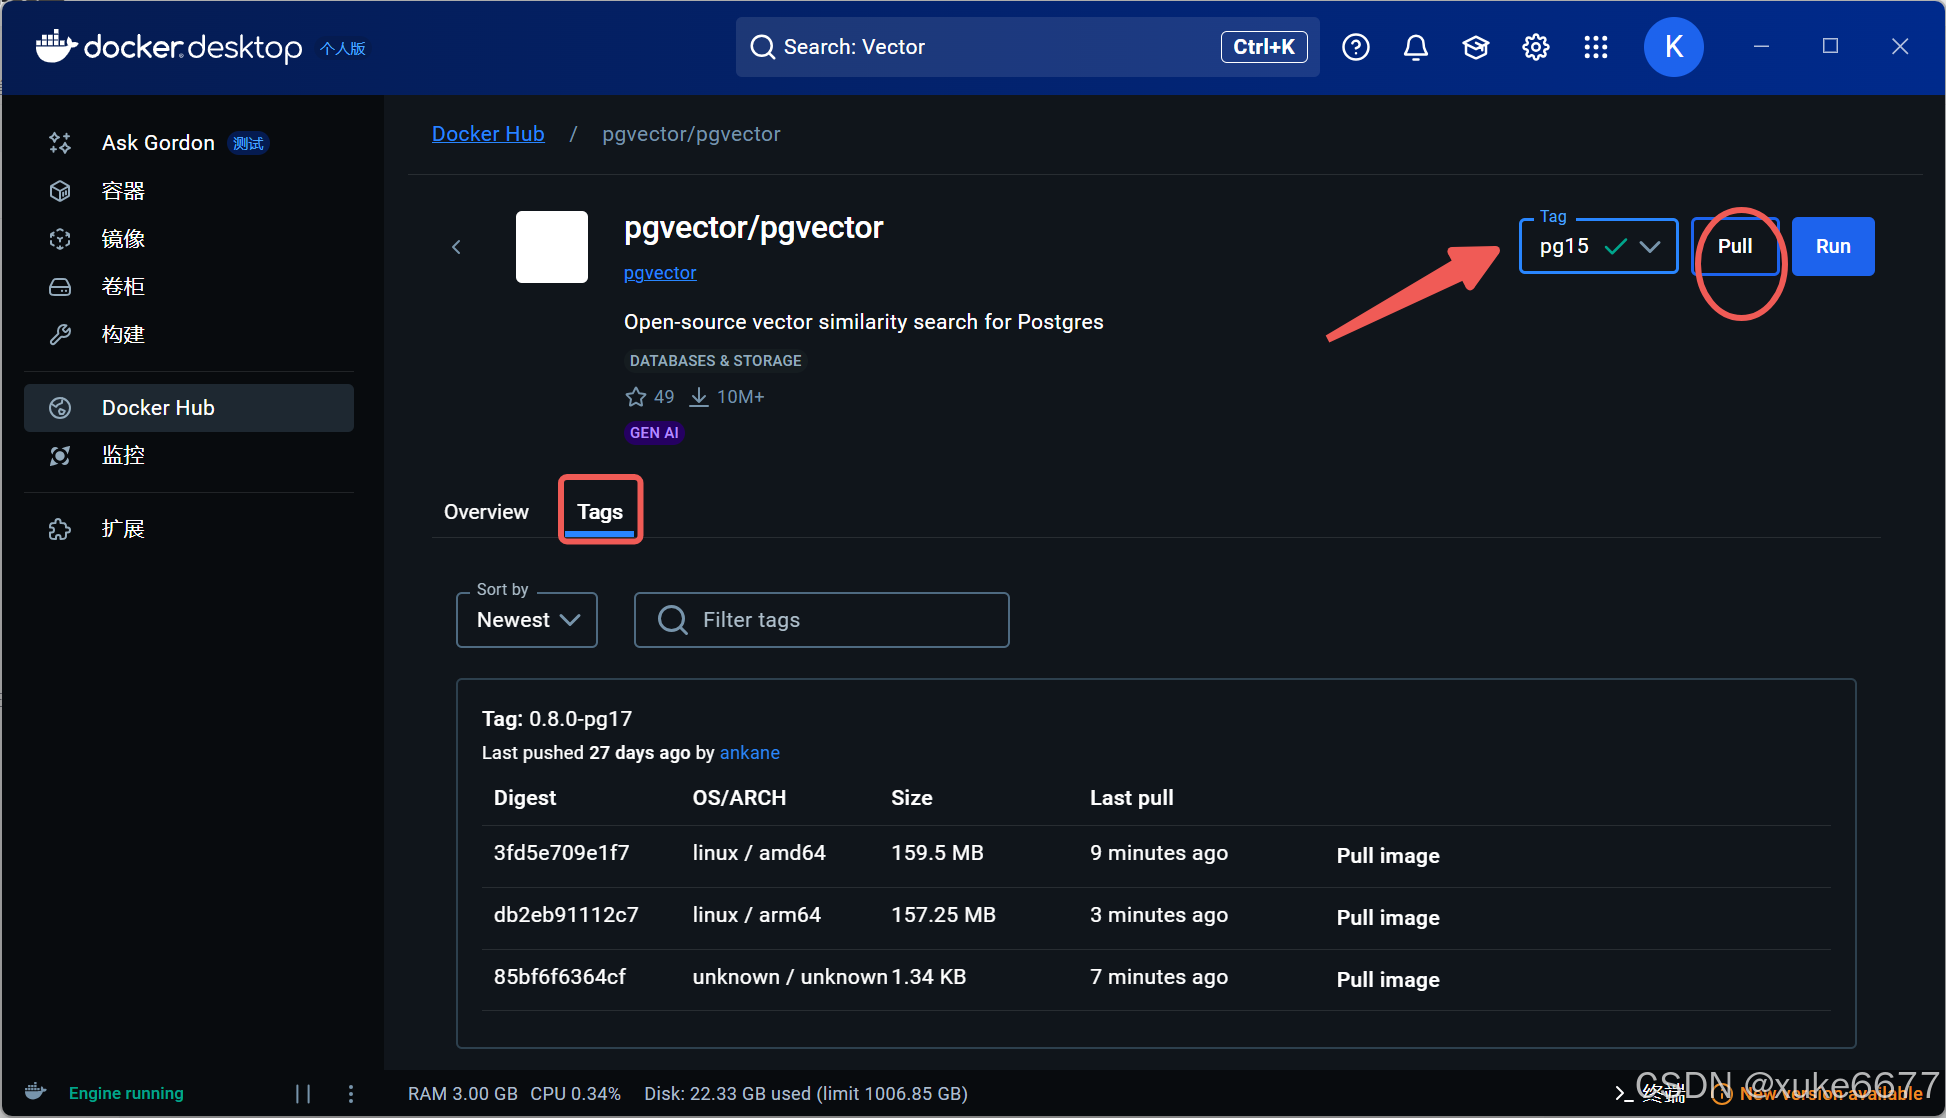
Task: Click the whale icon in status bar
Action: 36,1091
